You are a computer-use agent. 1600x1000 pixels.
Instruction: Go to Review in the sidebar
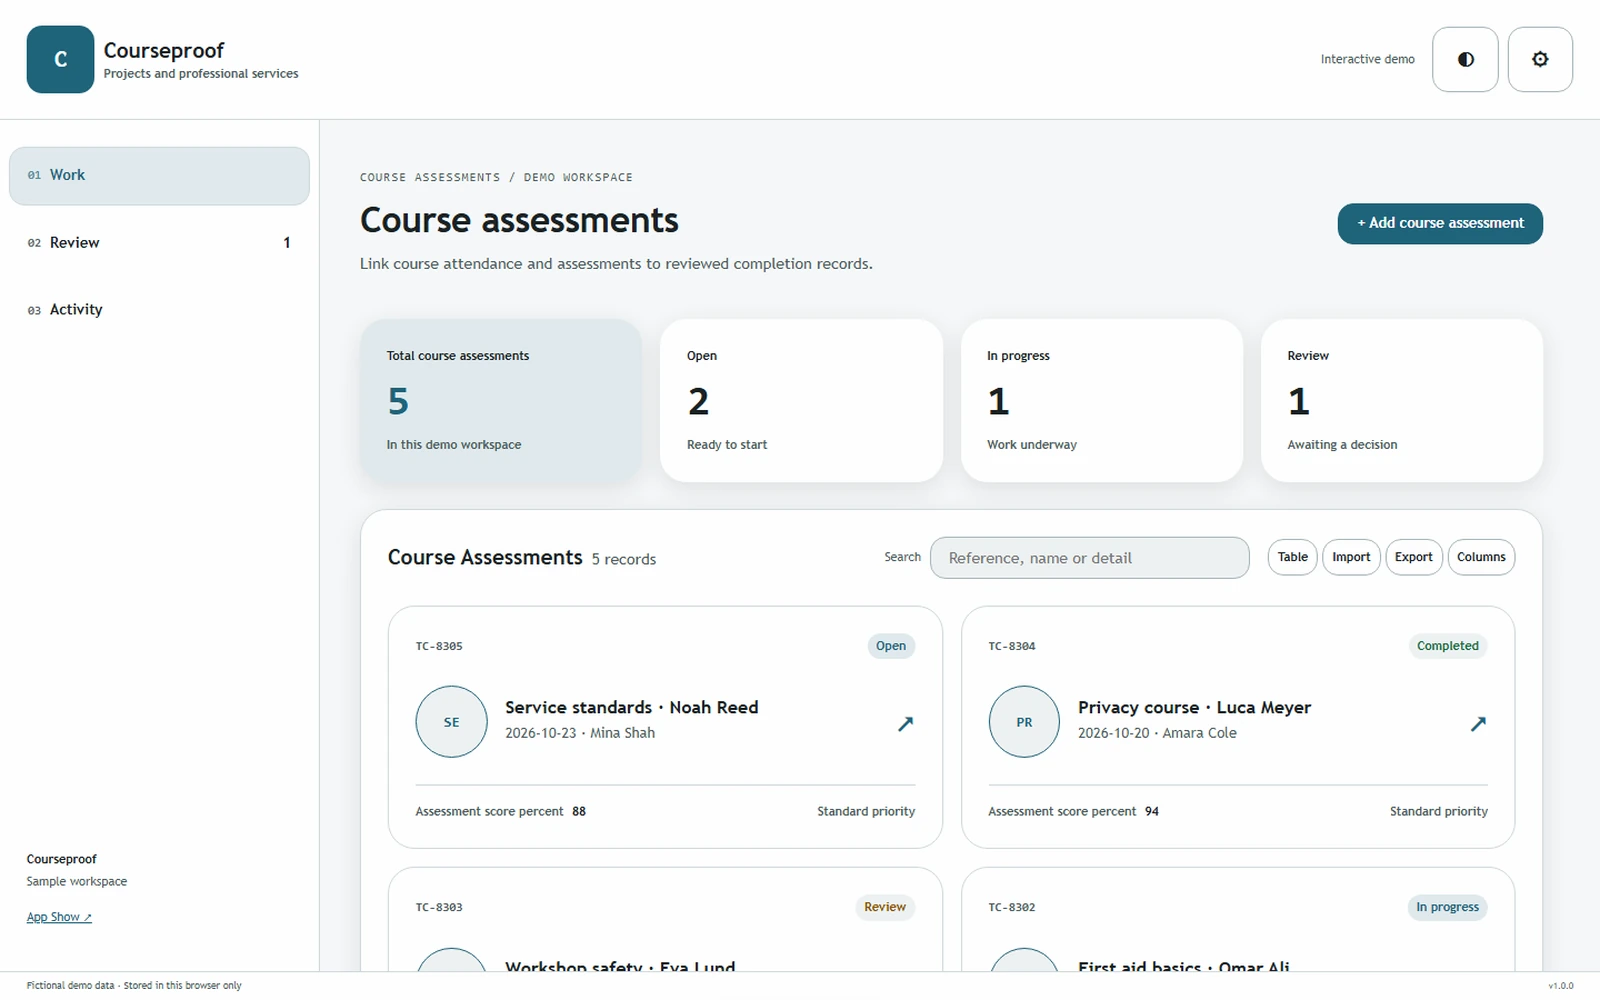pyautogui.click(x=159, y=243)
